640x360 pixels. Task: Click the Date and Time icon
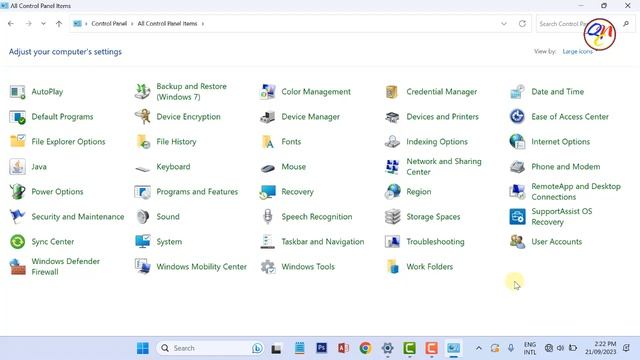pyautogui.click(x=517, y=92)
